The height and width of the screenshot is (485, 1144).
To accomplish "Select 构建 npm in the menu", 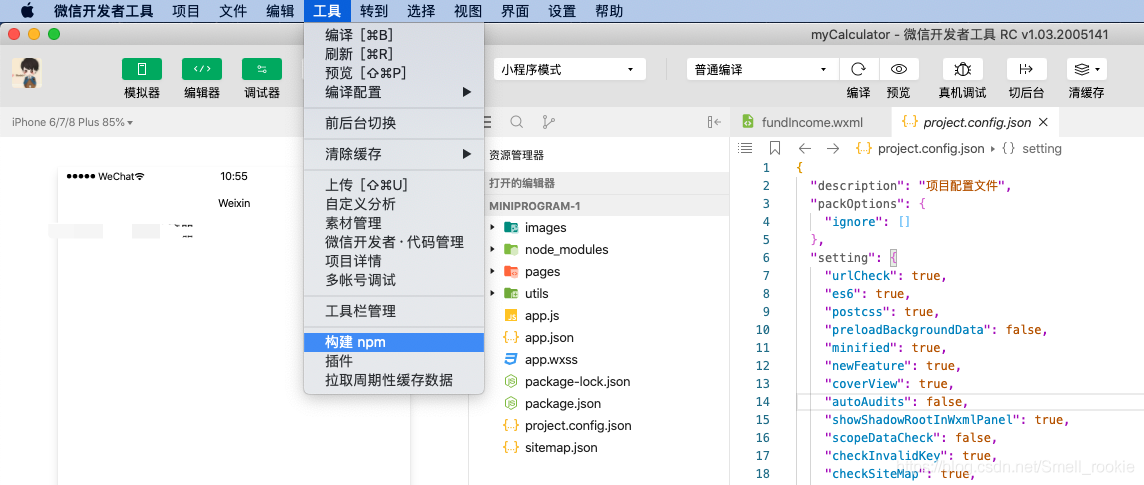I will pos(394,342).
